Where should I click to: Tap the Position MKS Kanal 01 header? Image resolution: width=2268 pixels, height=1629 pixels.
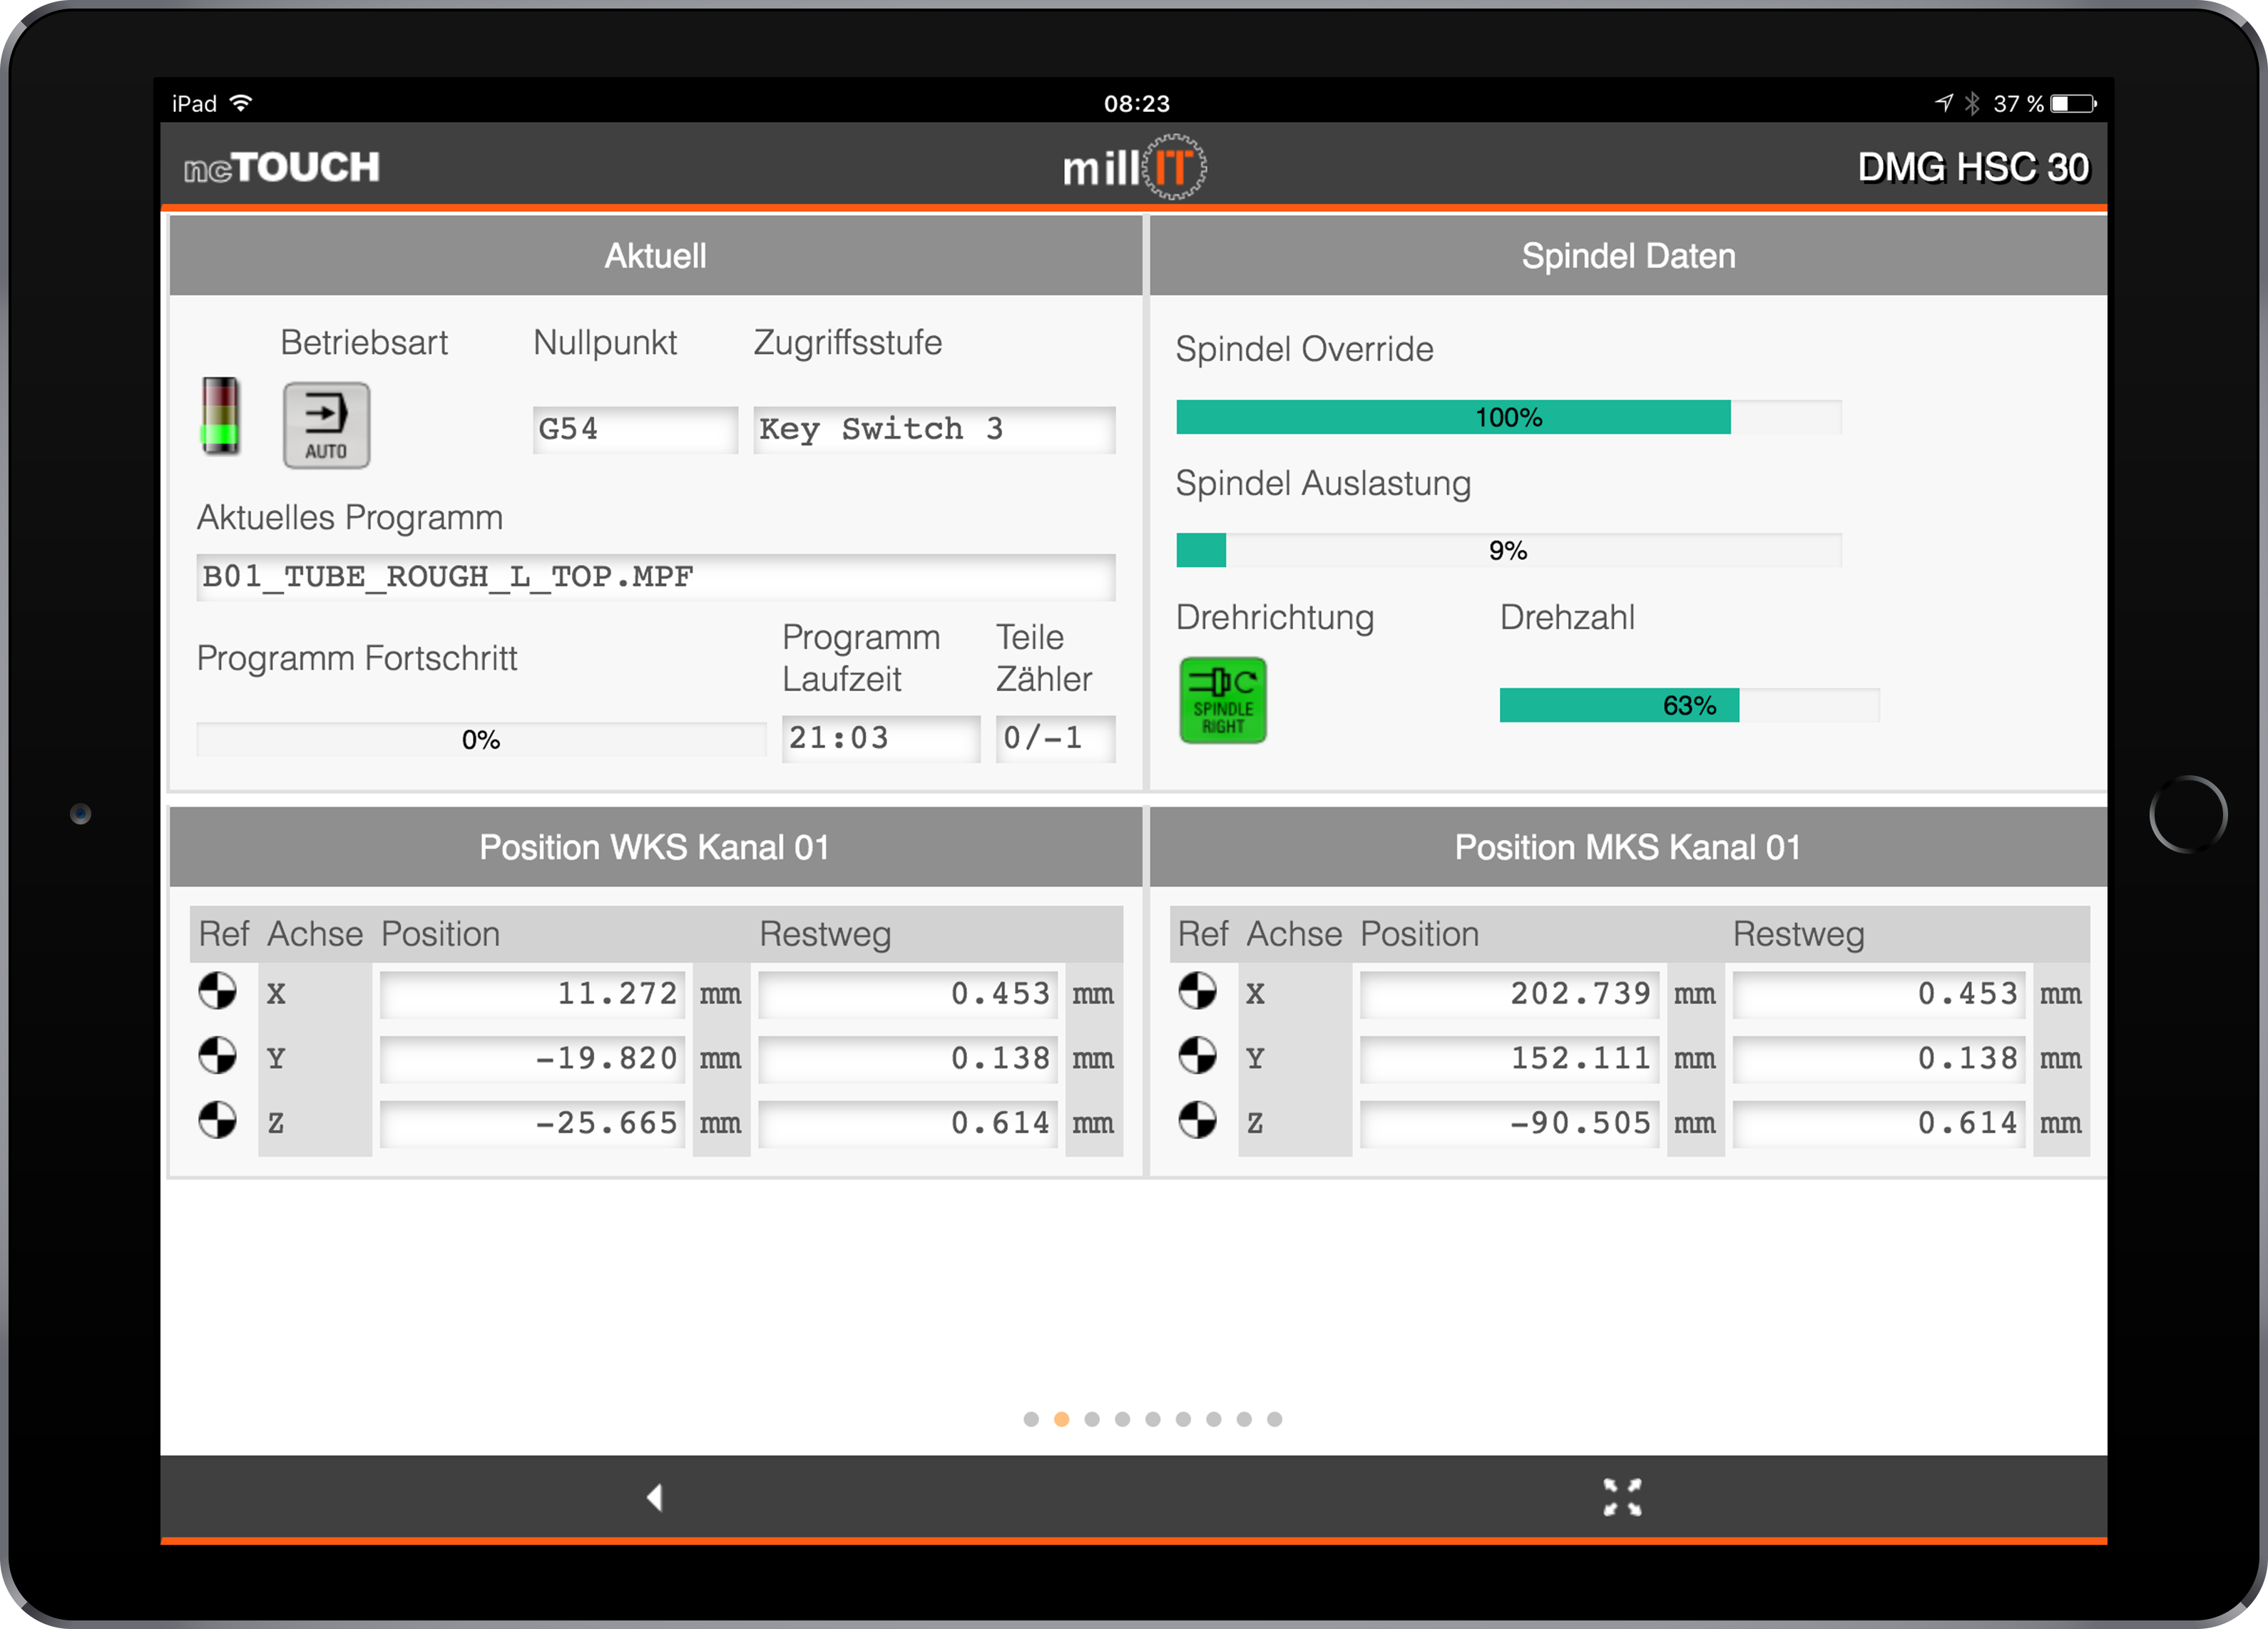(1628, 847)
